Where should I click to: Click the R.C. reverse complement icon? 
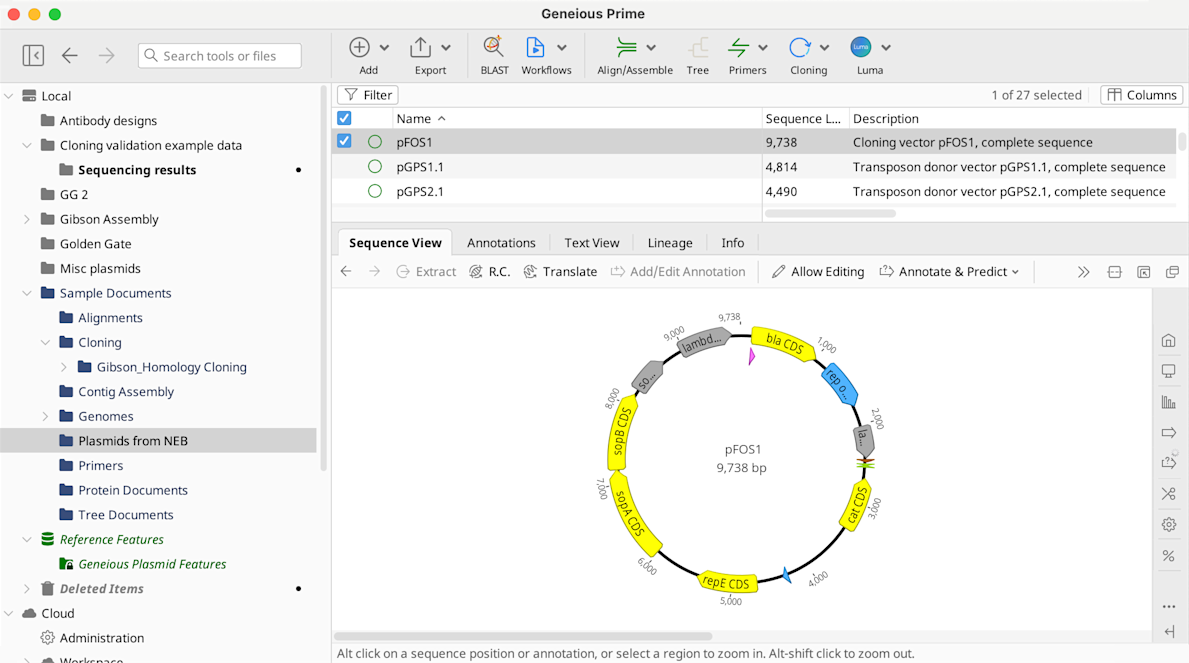click(x=476, y=272)
